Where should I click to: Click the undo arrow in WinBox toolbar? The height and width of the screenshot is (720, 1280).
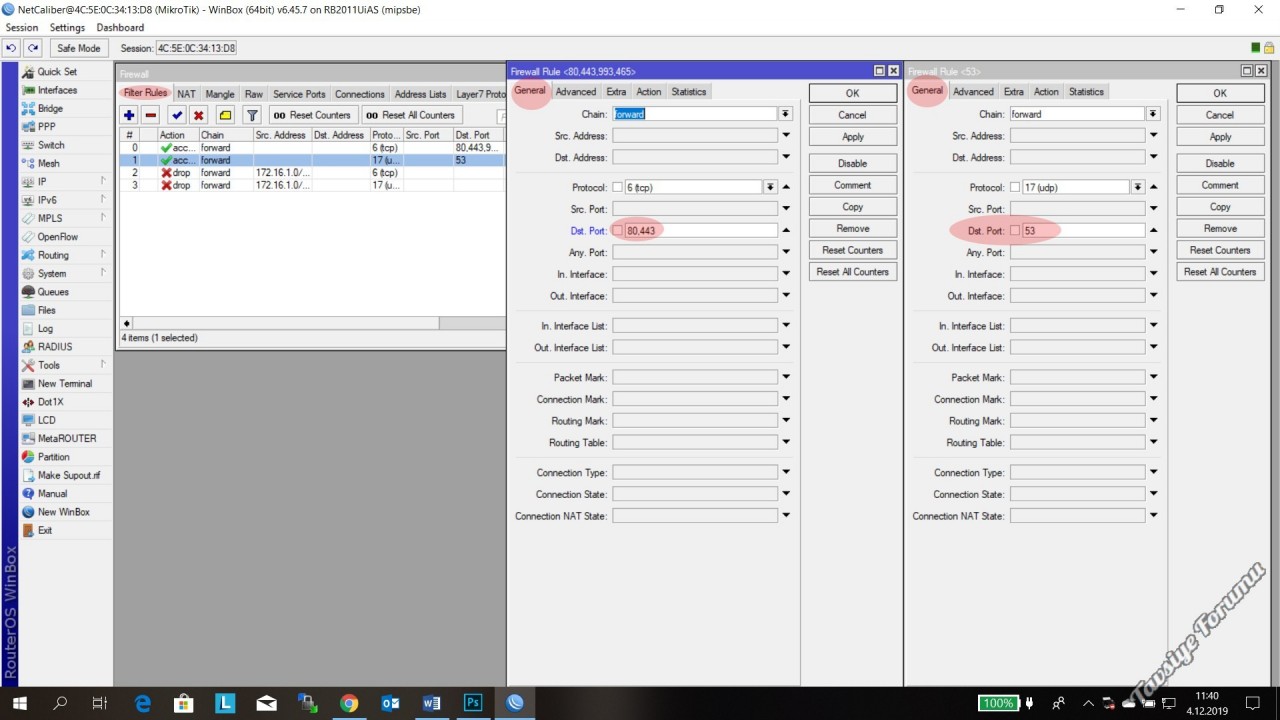coord(11,48)
